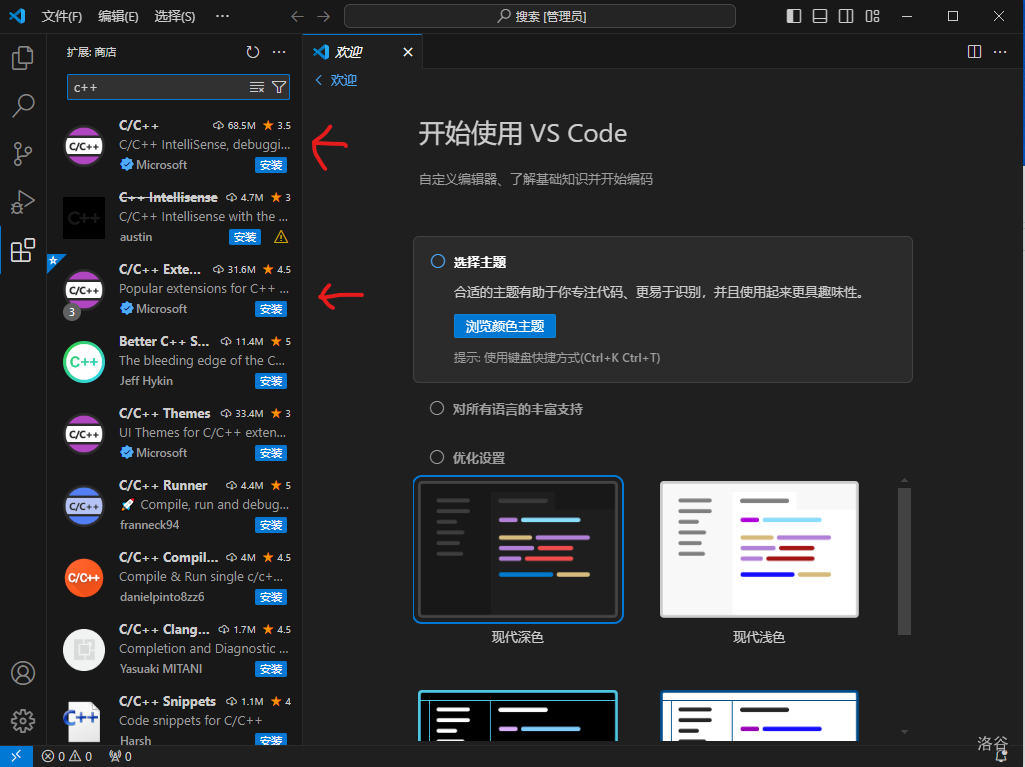Open the extension search filter
Image resolution: width=1025 pixels, height=767 pixels.
279,87
